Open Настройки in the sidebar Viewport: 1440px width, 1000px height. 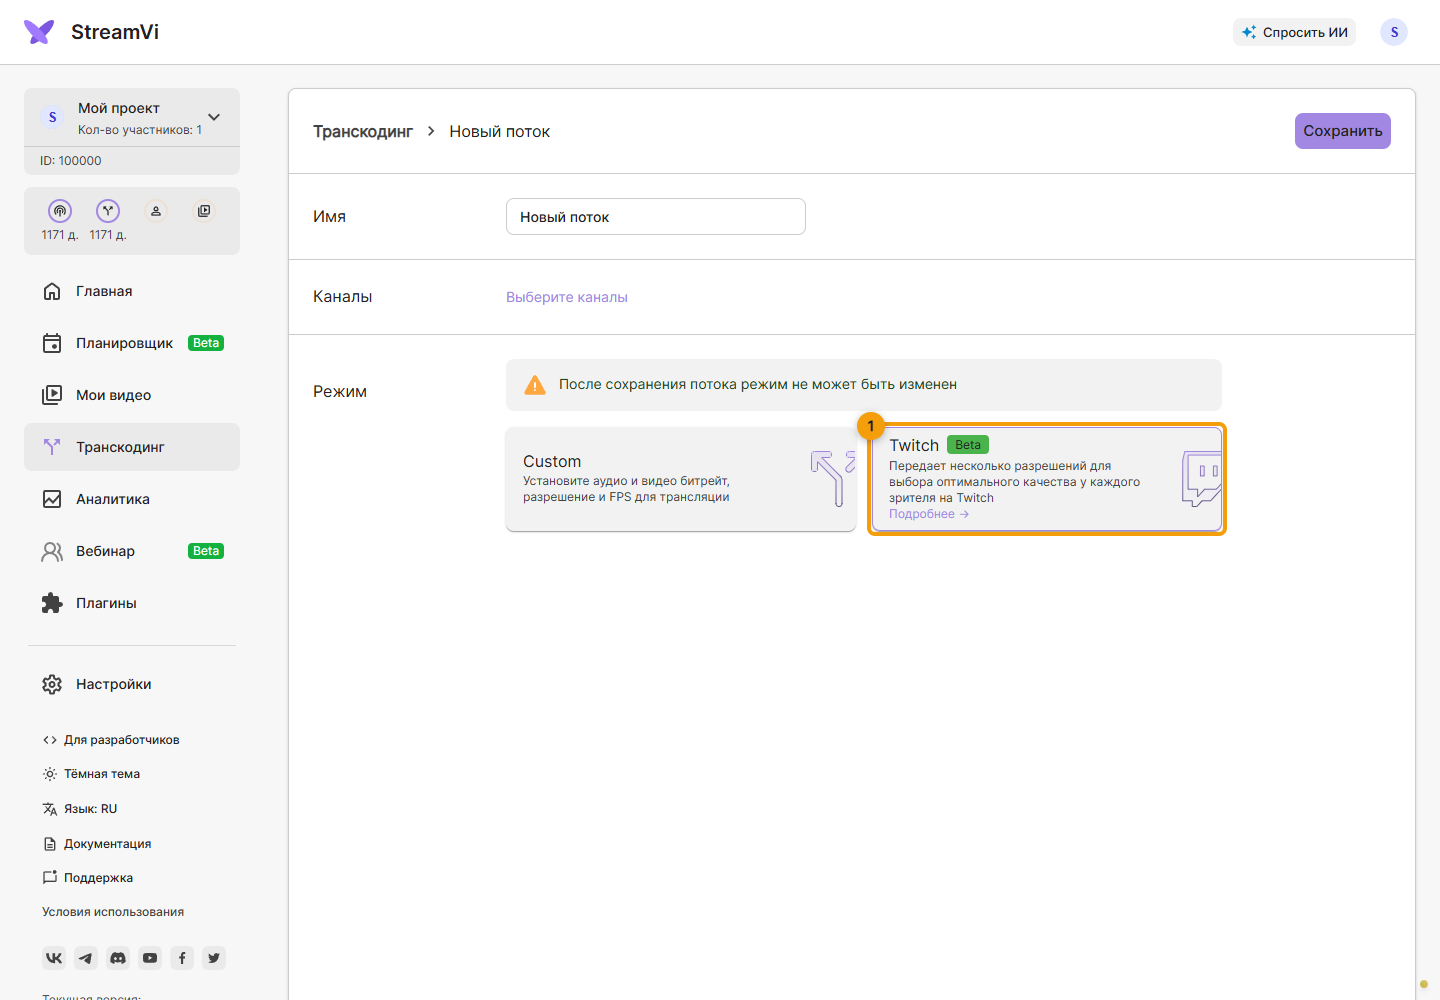[x=132, y=684]
